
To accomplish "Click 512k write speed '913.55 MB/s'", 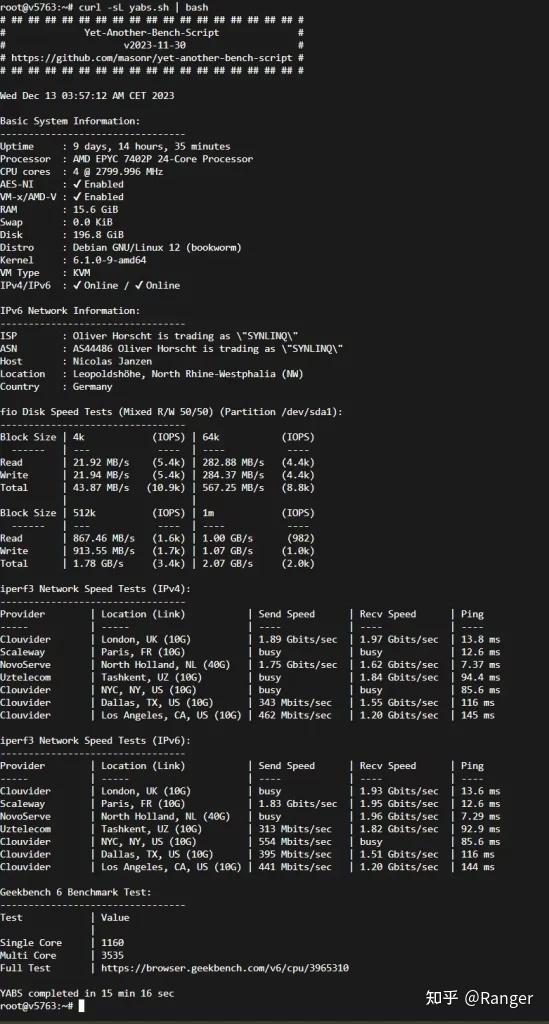I will (x=104, y=551).
